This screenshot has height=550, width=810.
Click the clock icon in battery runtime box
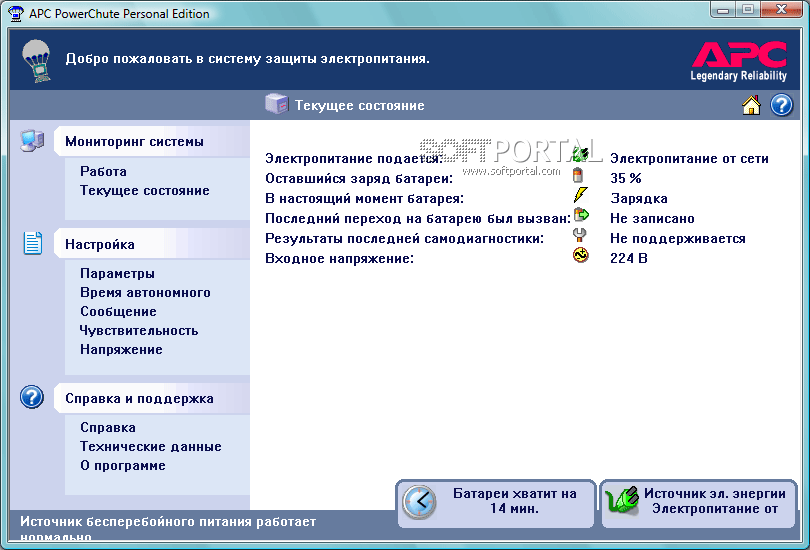point(419,502)
